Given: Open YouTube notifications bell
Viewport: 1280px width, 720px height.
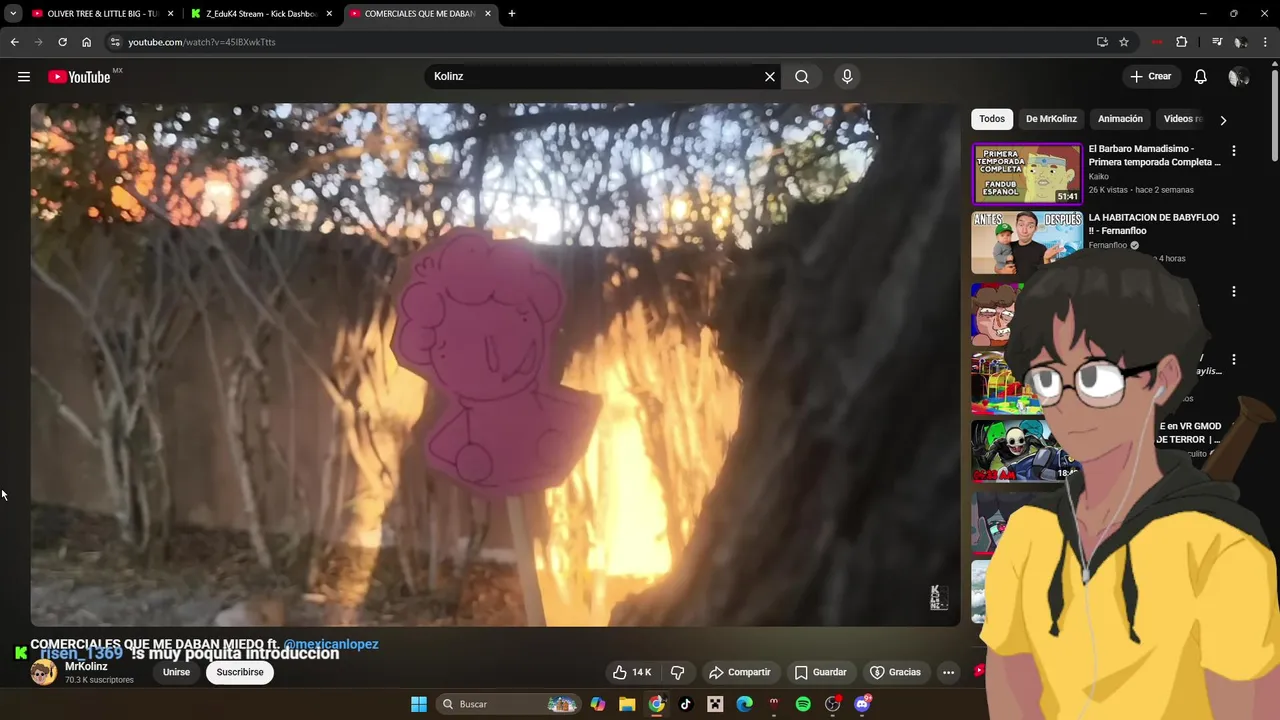Looking at the screenshot, I should (1201, 77).
